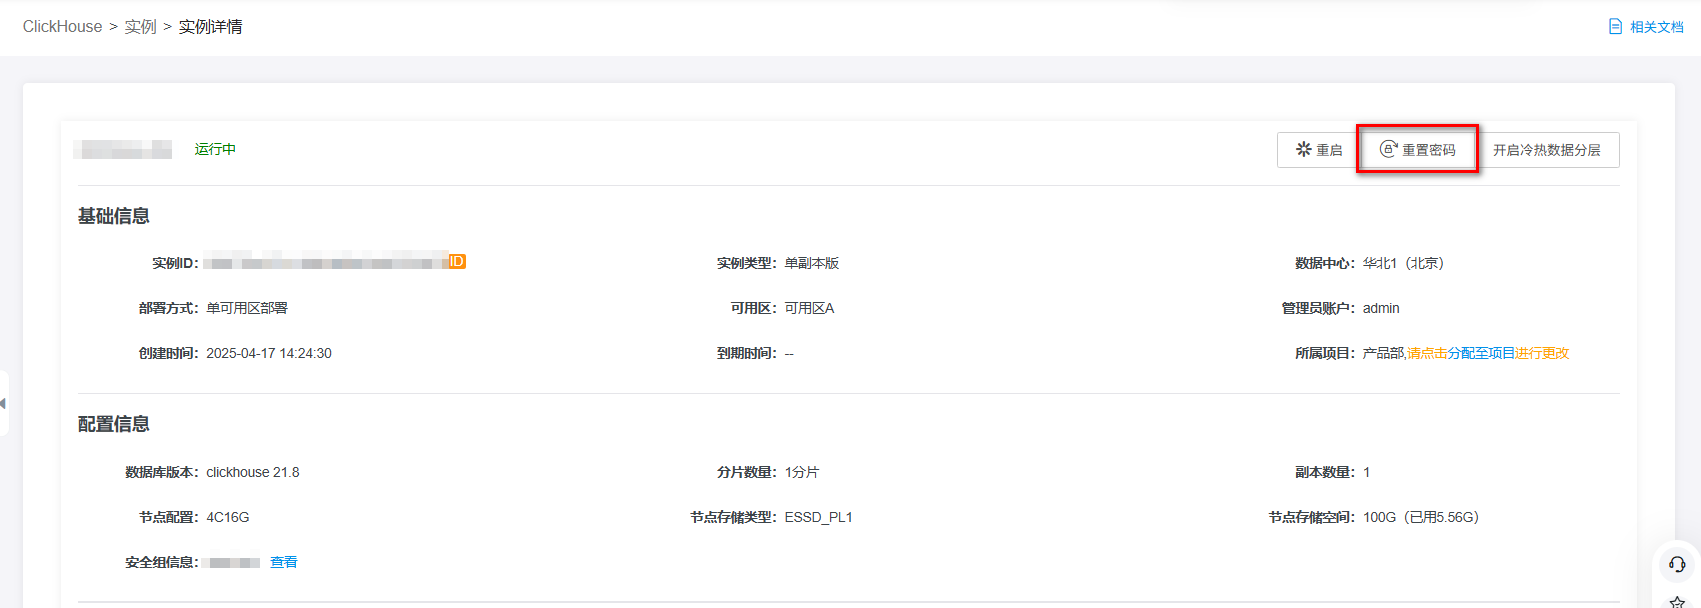Click the blurred instance name beside 运行中
Screen dimensions: 1701x608
tap(123, 150)
